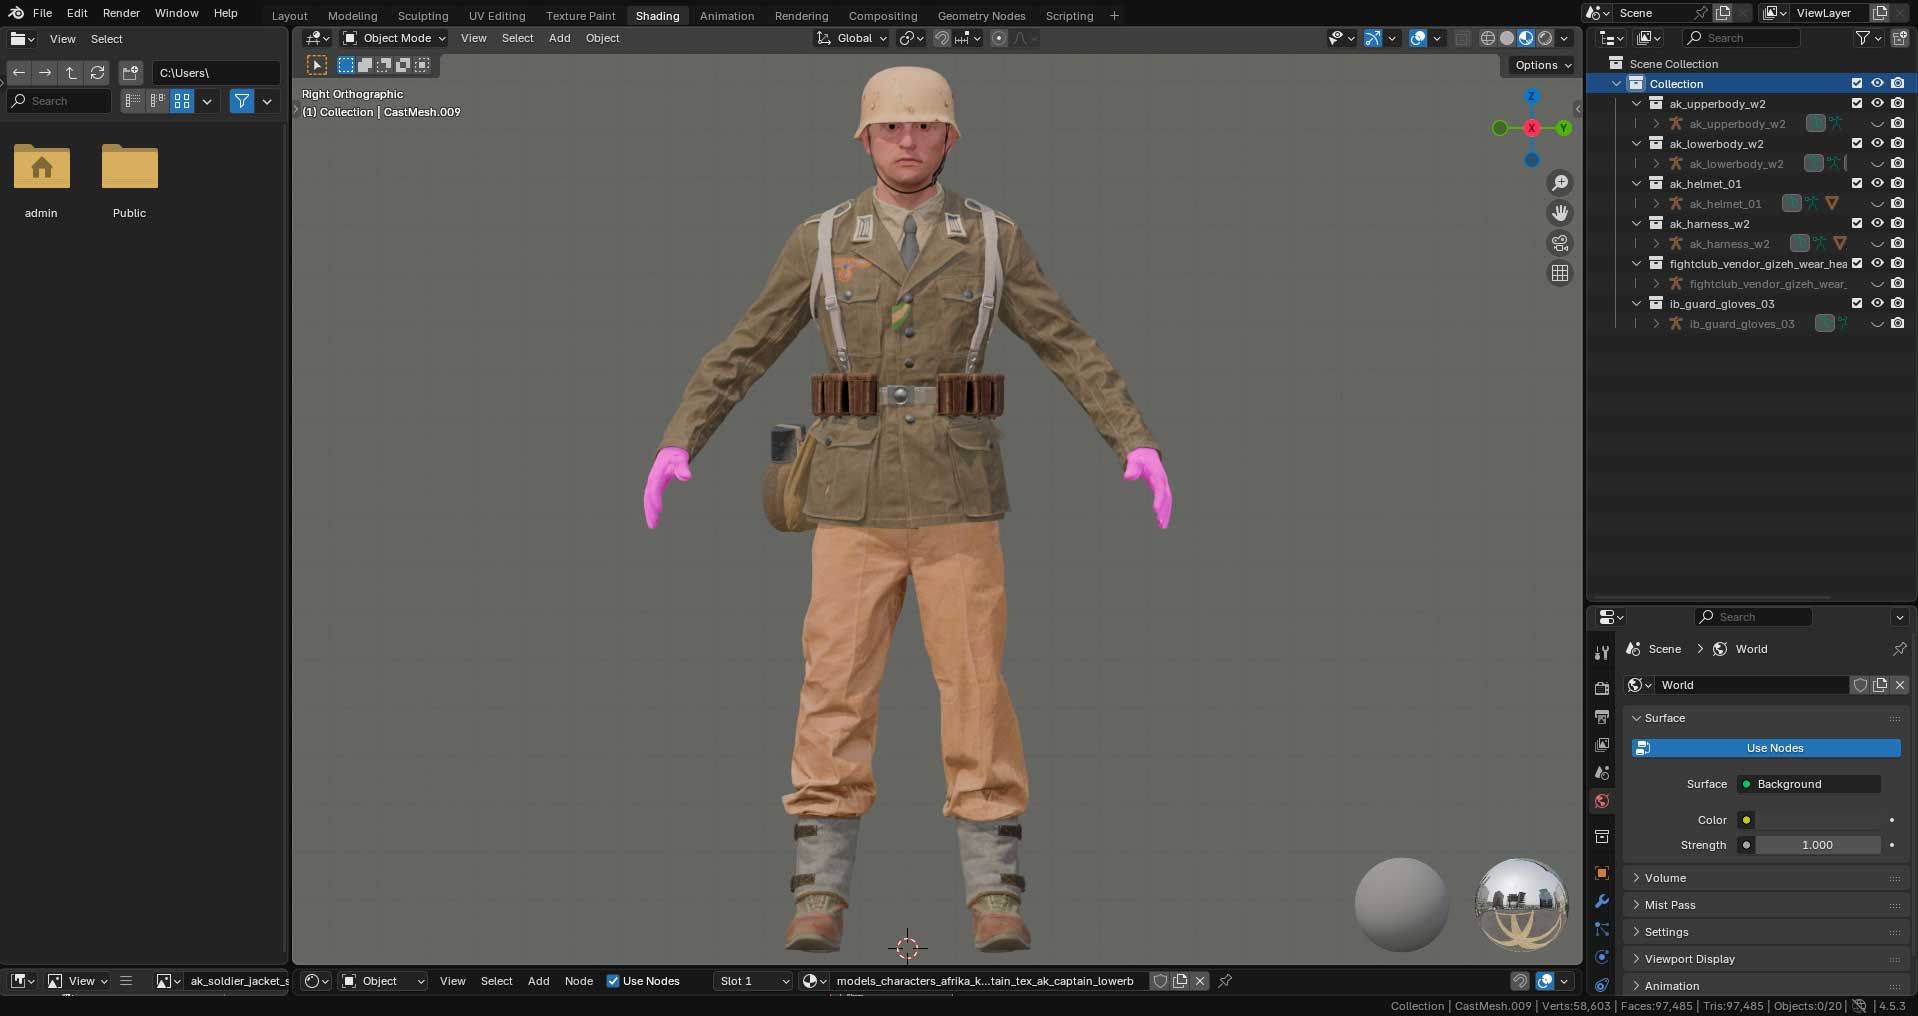Open the Output properties printer tab
The image size is (1918, 1016).
click(1601, 717)
